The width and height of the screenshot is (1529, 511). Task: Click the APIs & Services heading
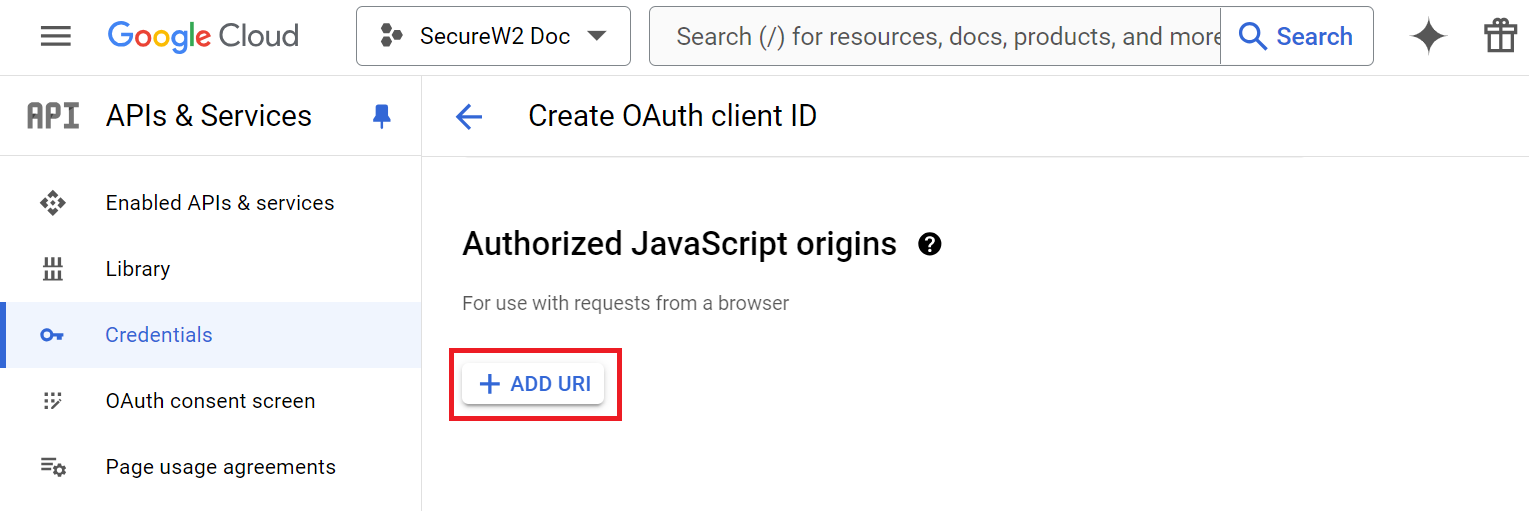tap(209, 116)
